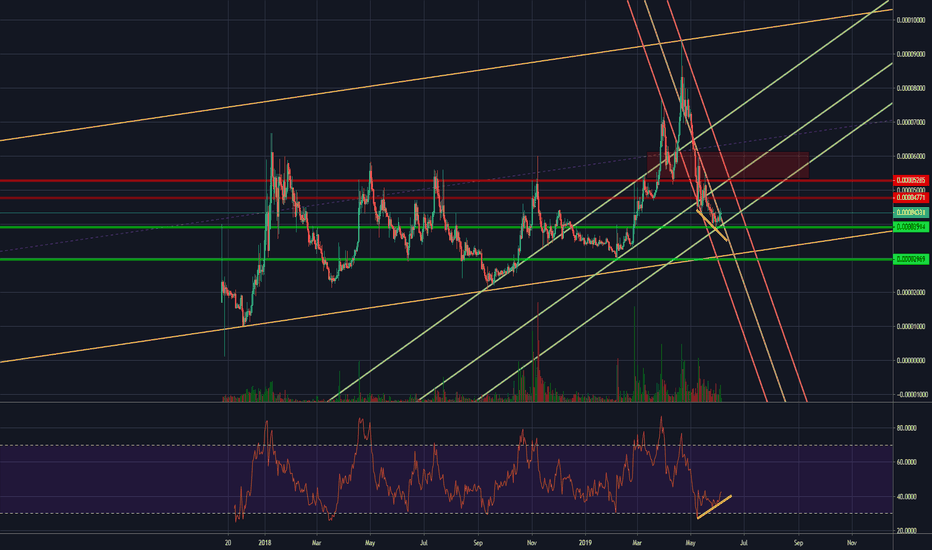
Task: Click the 0.00008000 price axis label
Action: (x=911, y=88)
